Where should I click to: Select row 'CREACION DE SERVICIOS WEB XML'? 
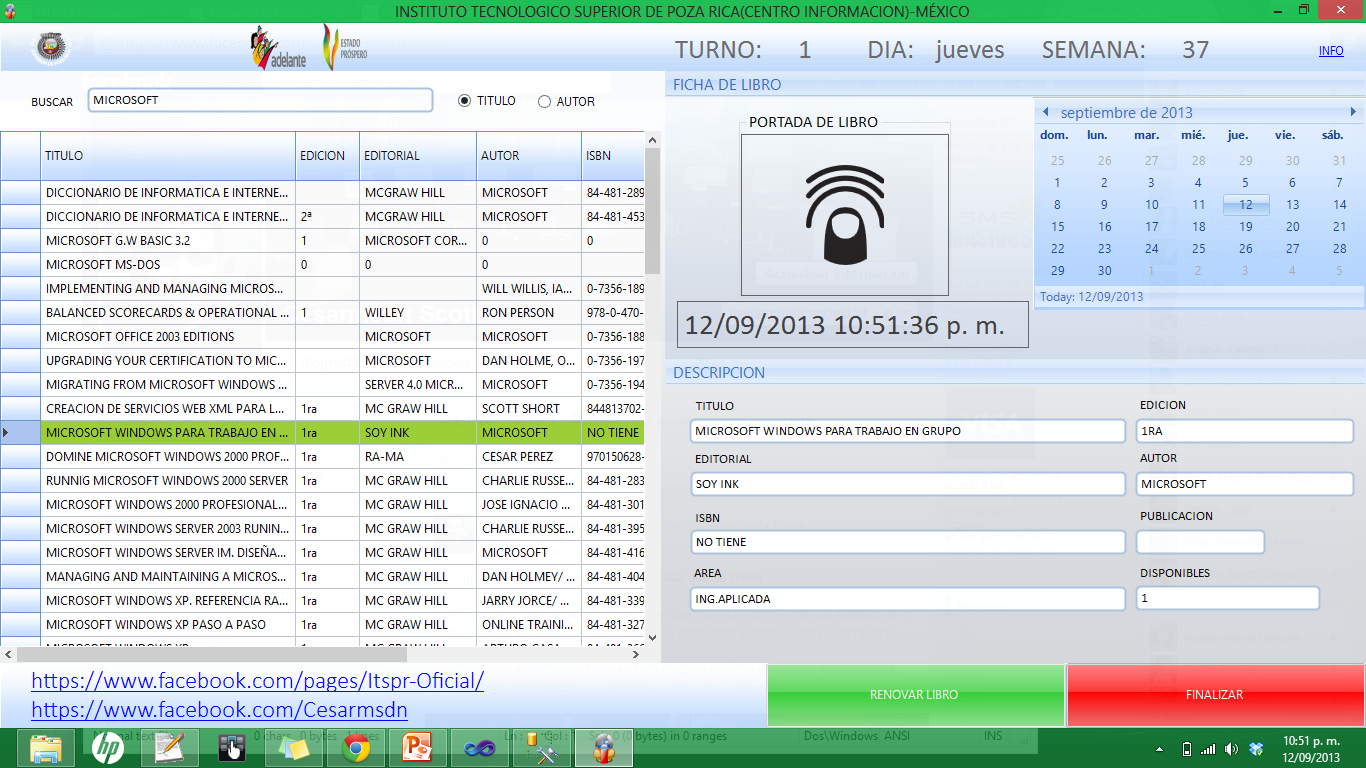pos(322,409)
